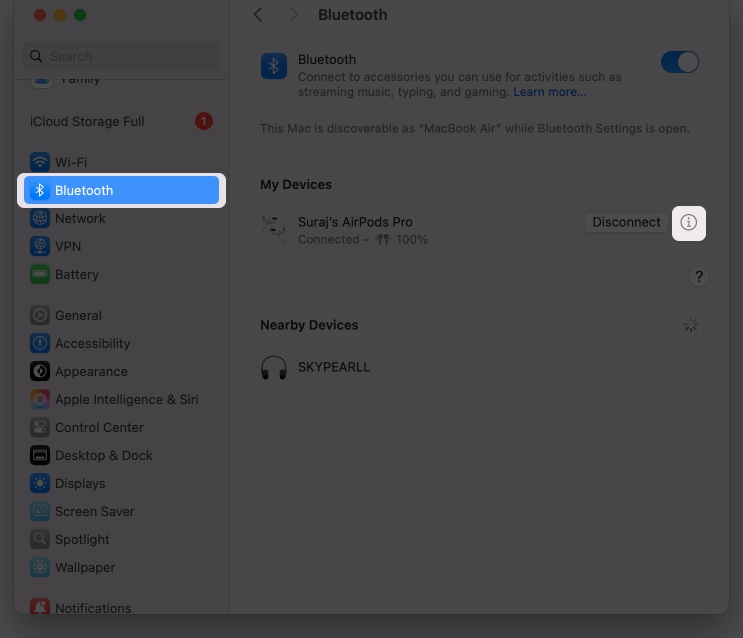Select Bluetooth in the sidebar
This screenshot has height=638, width=743.
point(121,190)
